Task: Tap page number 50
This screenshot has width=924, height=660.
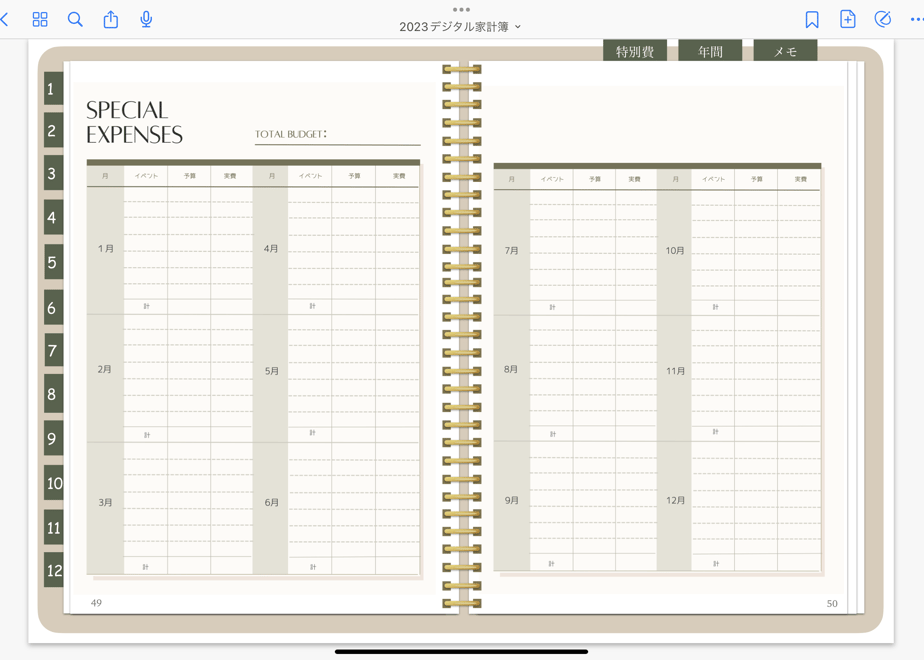Action: click(832, 603)
